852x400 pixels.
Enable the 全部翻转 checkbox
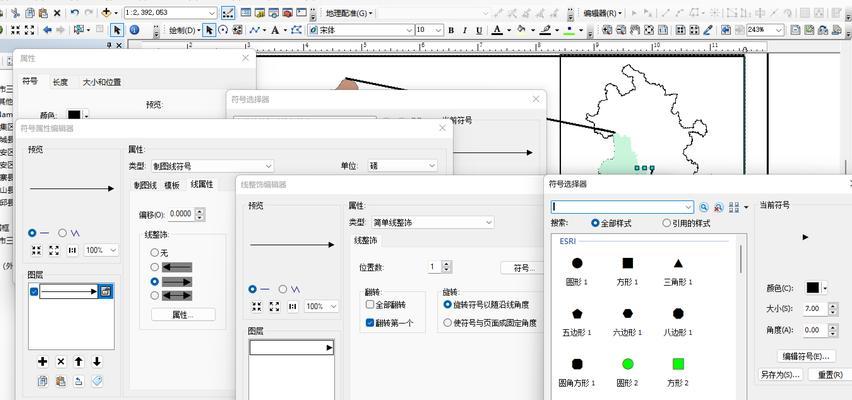click(370, 304)
